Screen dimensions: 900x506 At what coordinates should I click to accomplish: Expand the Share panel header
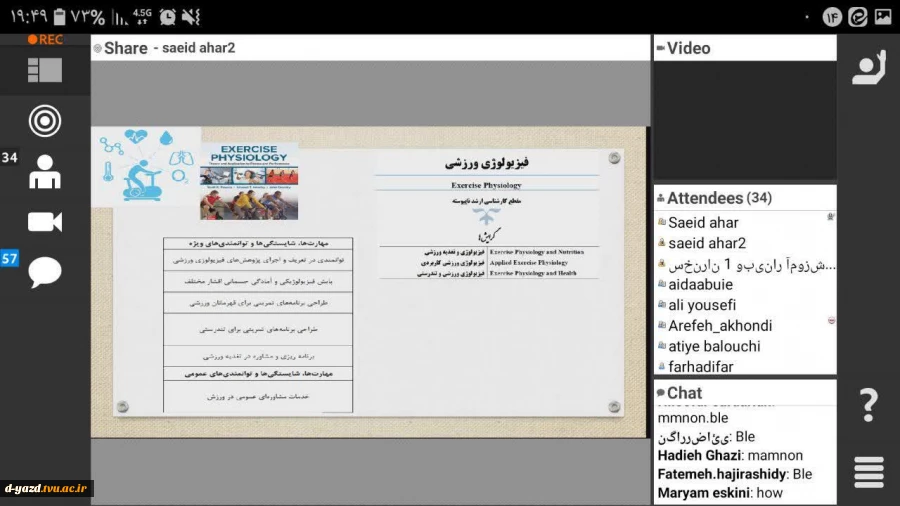click(125, 48)
